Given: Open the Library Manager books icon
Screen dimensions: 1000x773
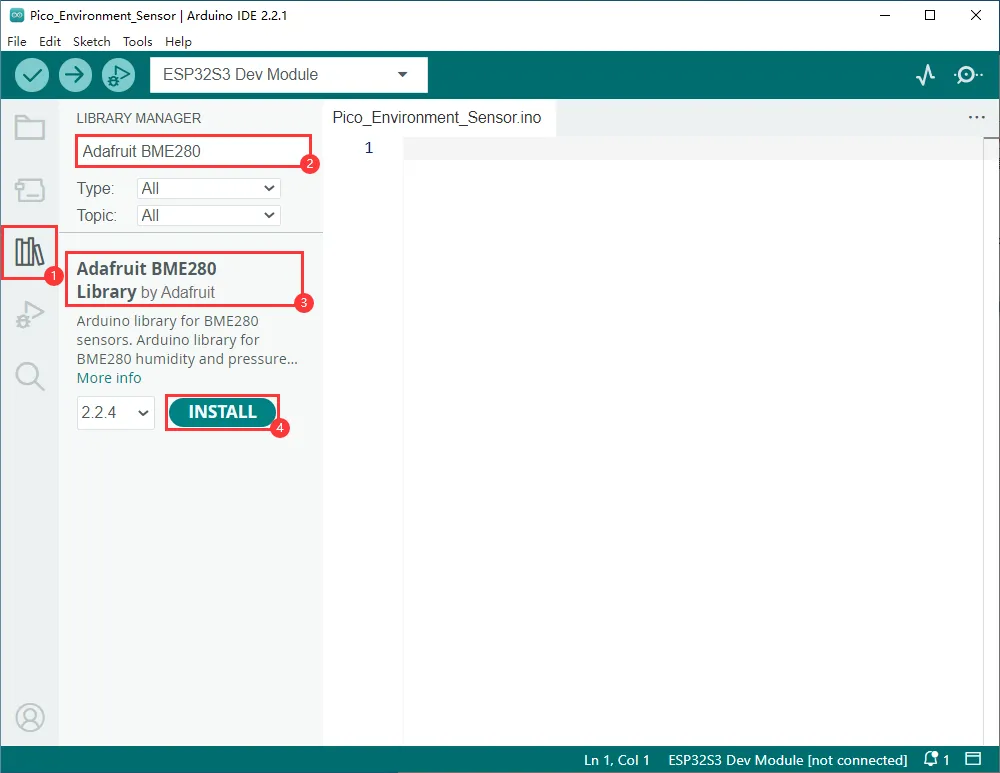Looking at the screenshot, I should 29,252.
